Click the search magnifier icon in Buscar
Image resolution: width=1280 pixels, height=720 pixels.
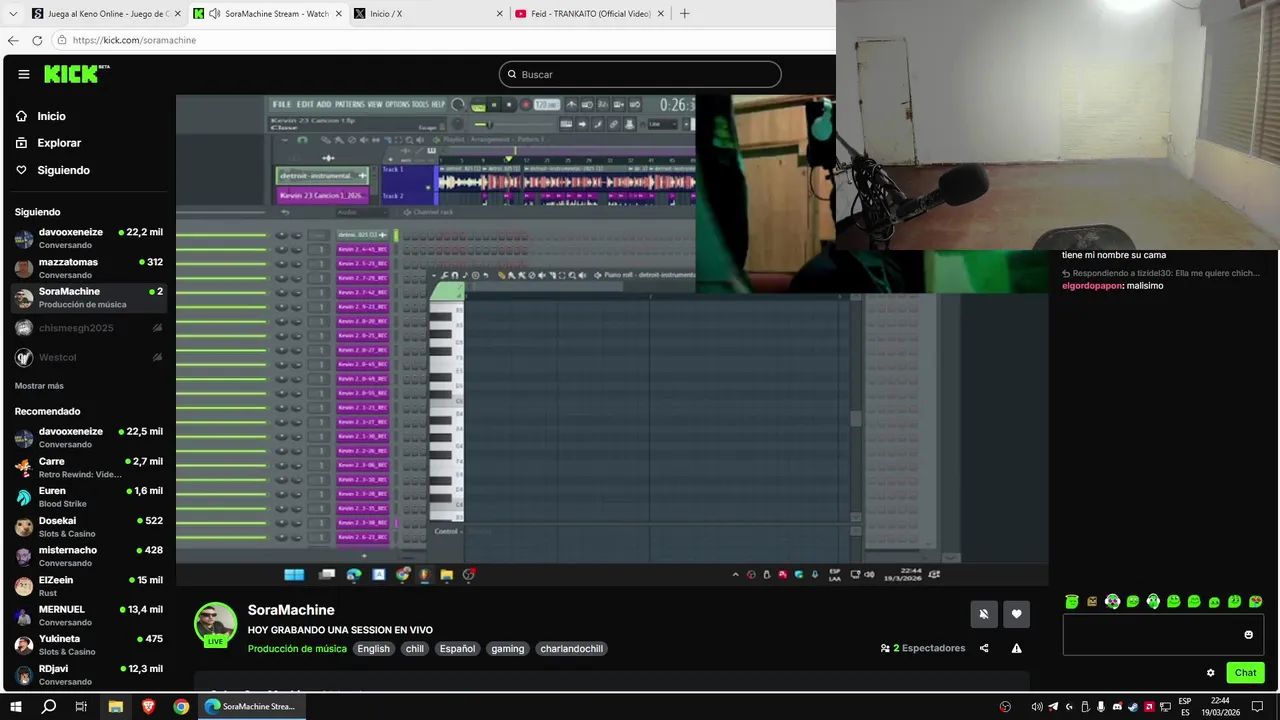click(x=512, y=74)
